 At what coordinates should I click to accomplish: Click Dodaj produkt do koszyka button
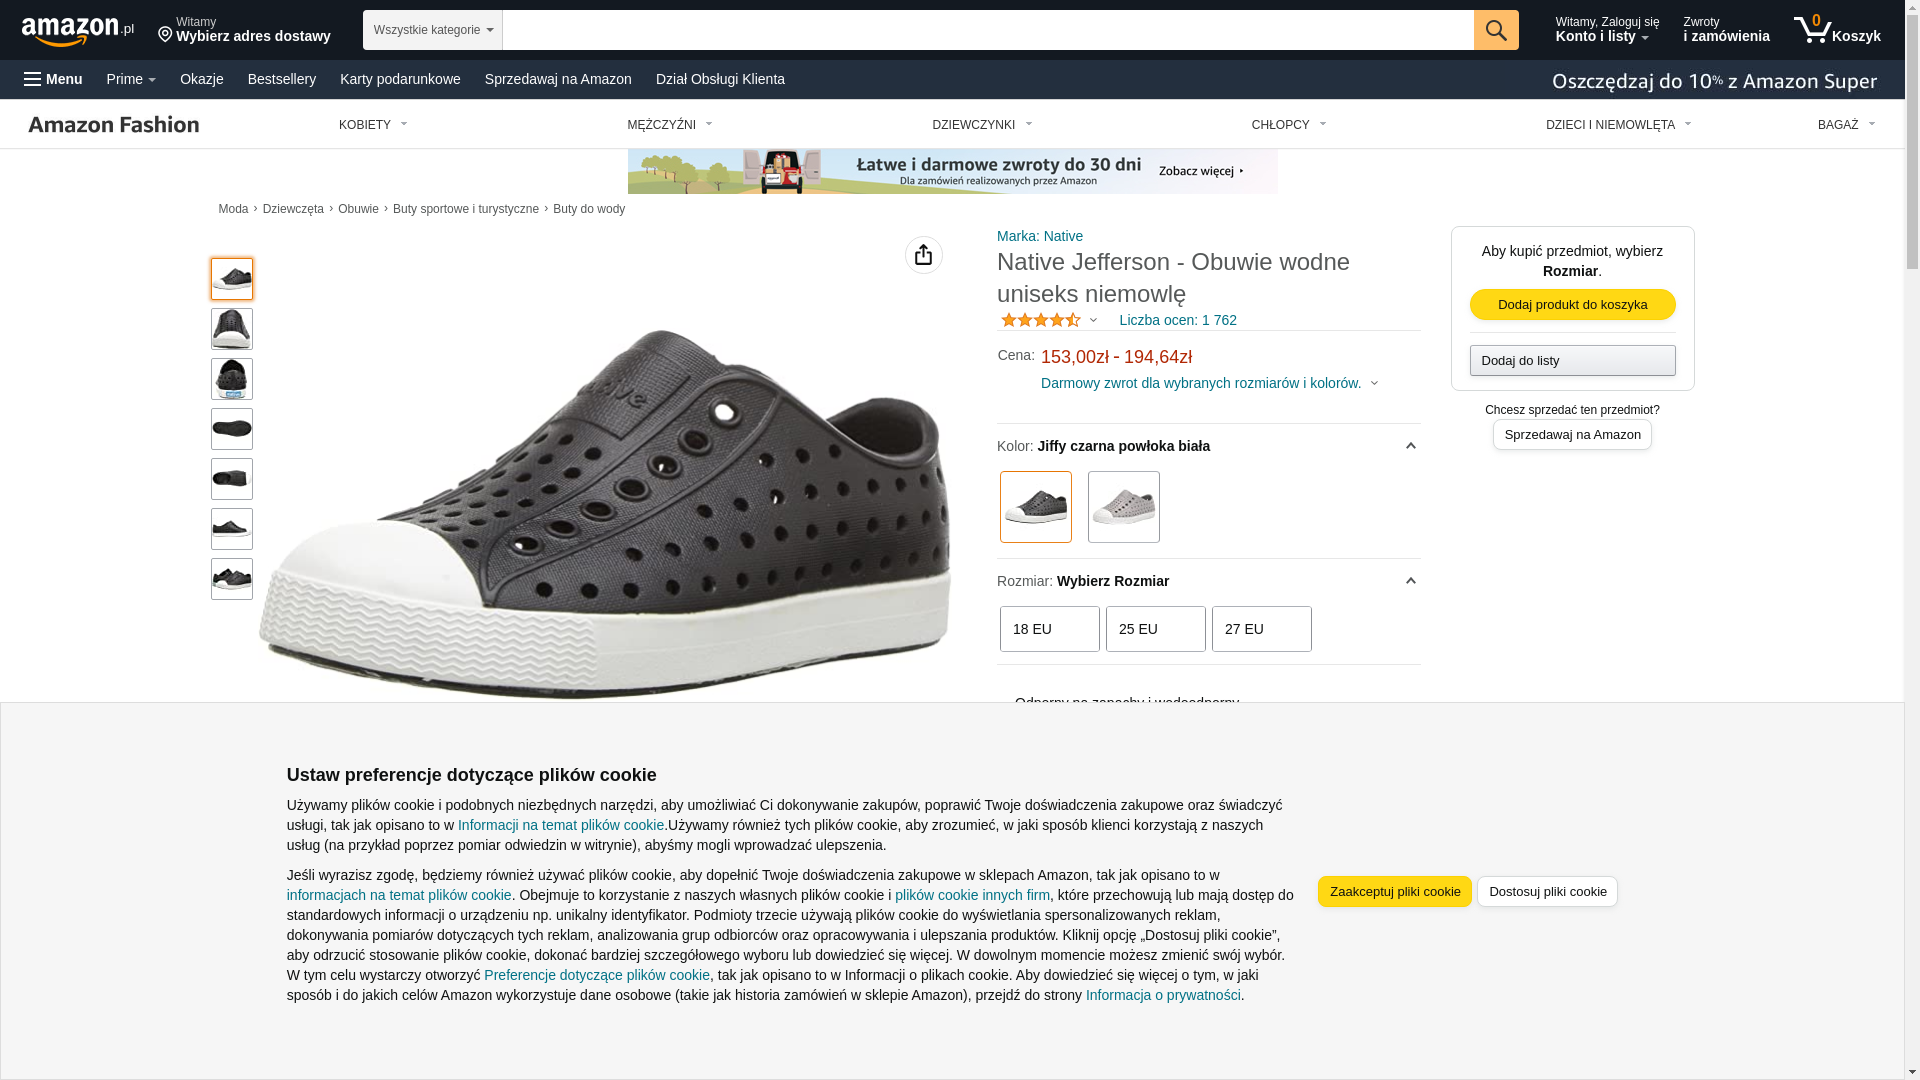1572,304
